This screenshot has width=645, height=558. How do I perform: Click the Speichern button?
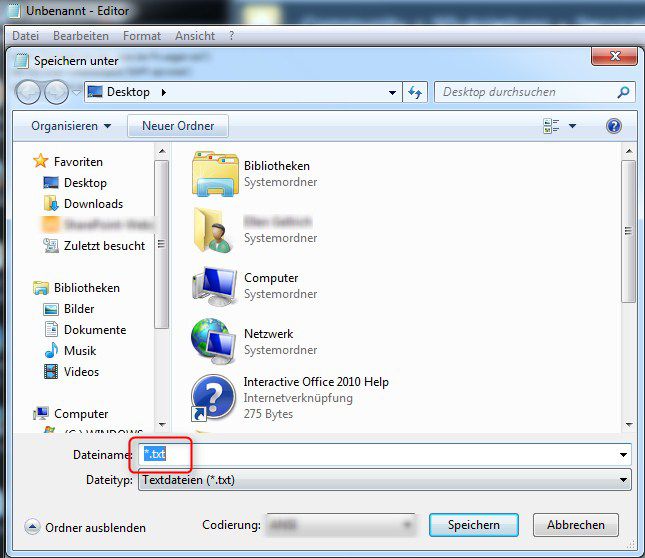pos(473,525)
